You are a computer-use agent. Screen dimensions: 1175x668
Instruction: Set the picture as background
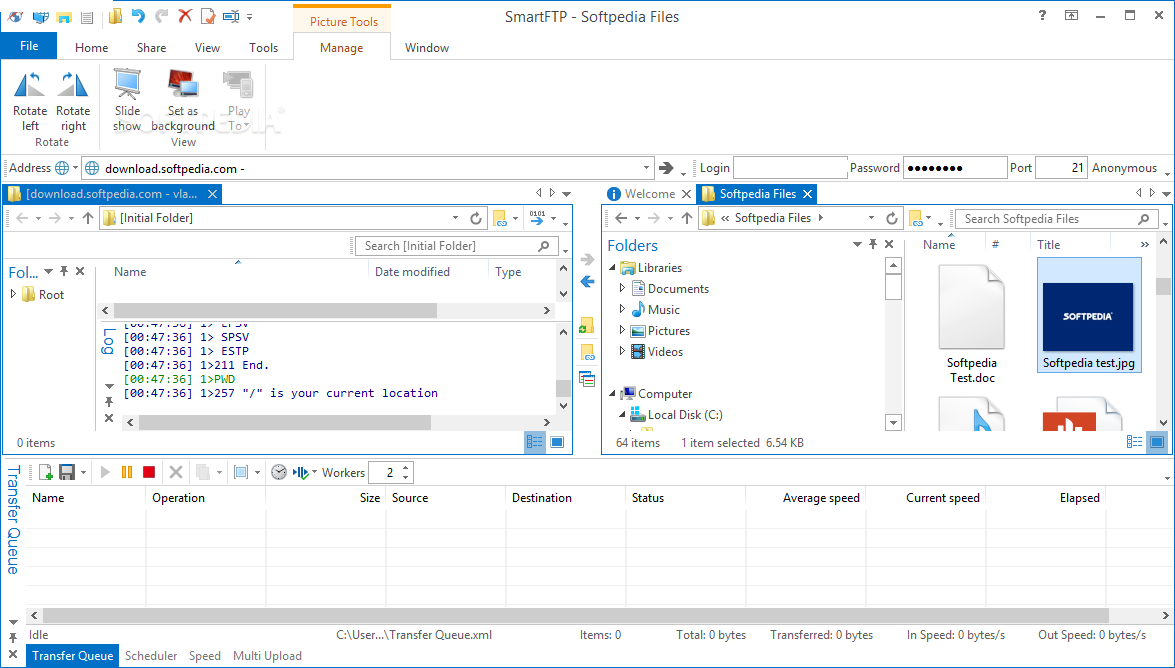click(x=183, y=101)
